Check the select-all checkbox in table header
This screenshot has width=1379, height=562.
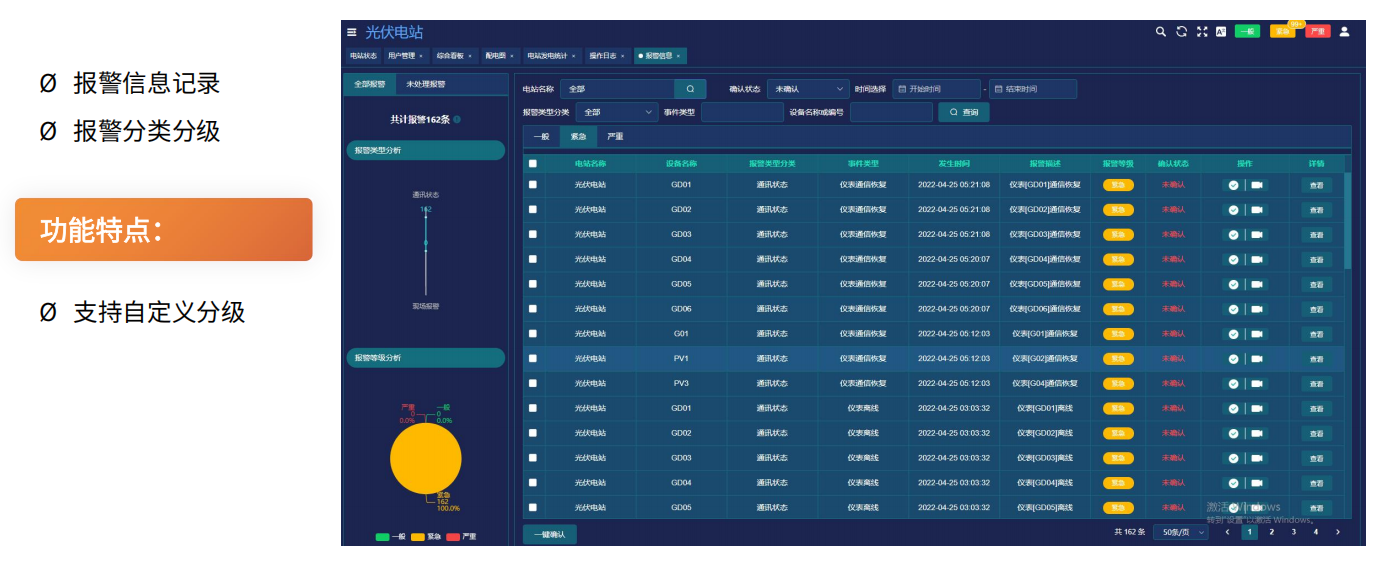coord(533,164)
